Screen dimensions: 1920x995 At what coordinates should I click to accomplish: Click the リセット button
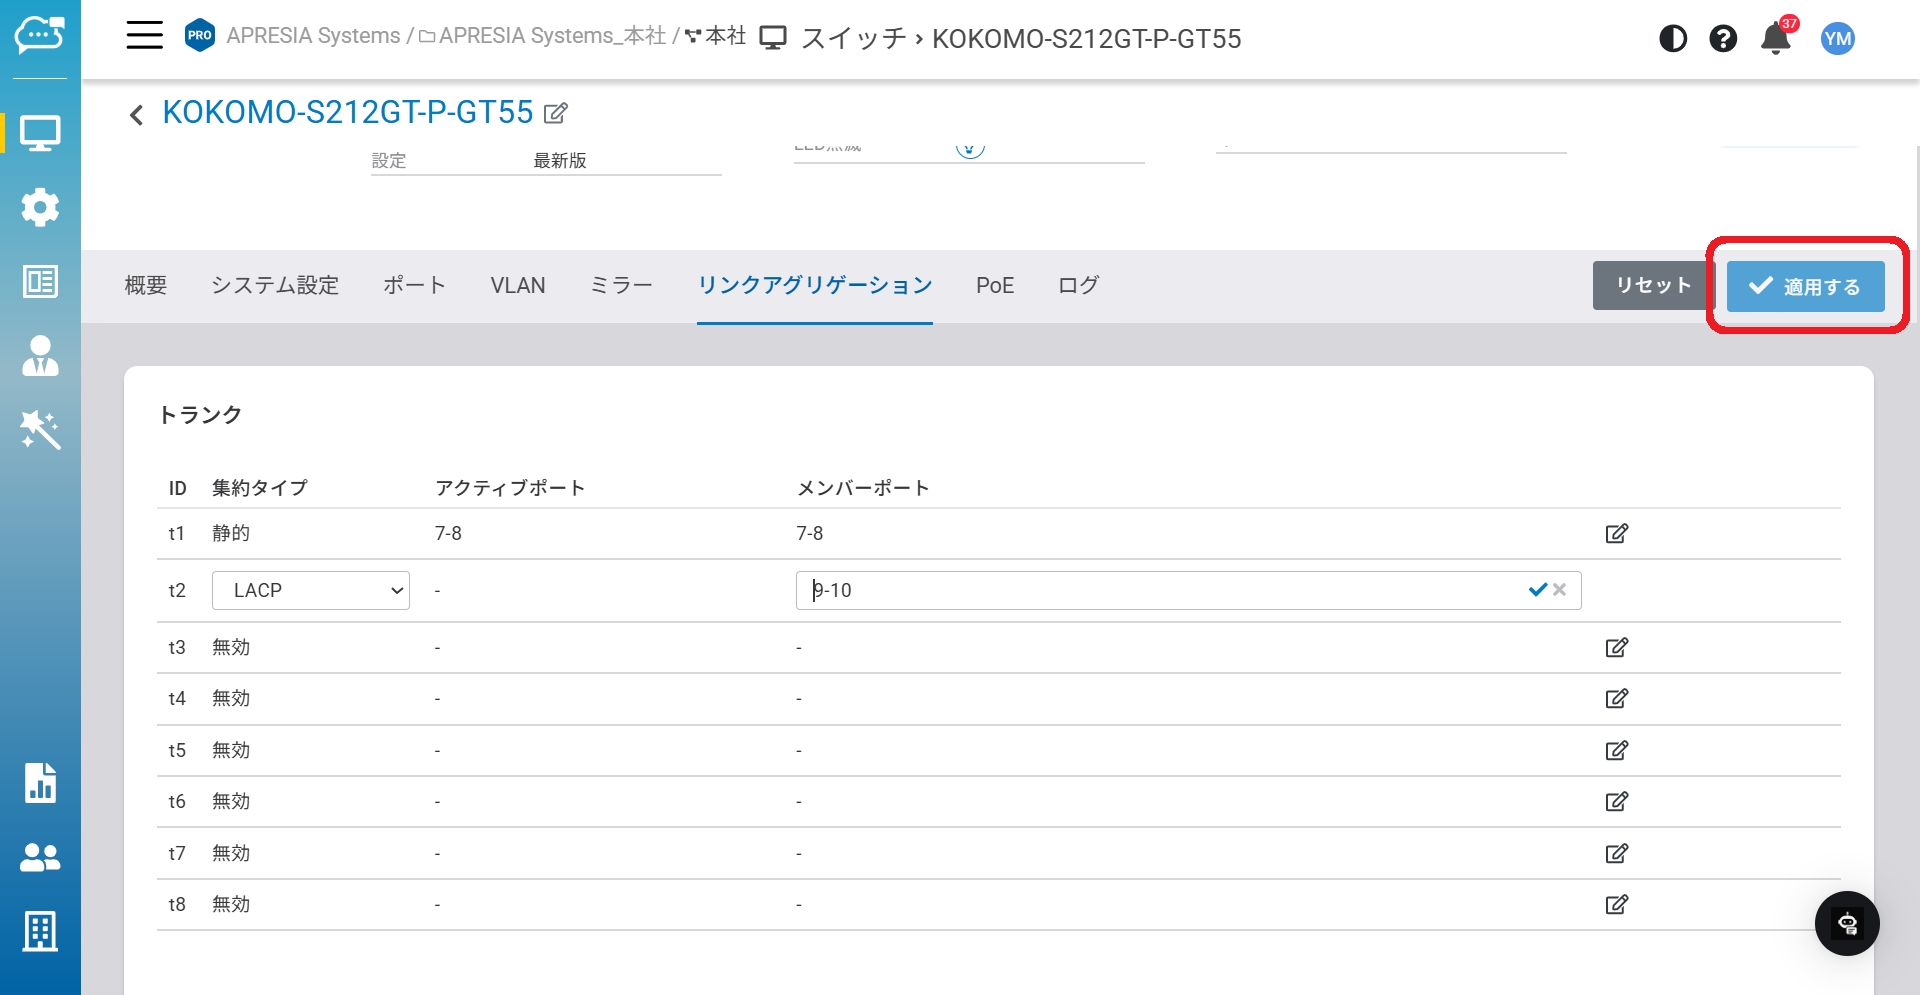(x=1653, y=286)
